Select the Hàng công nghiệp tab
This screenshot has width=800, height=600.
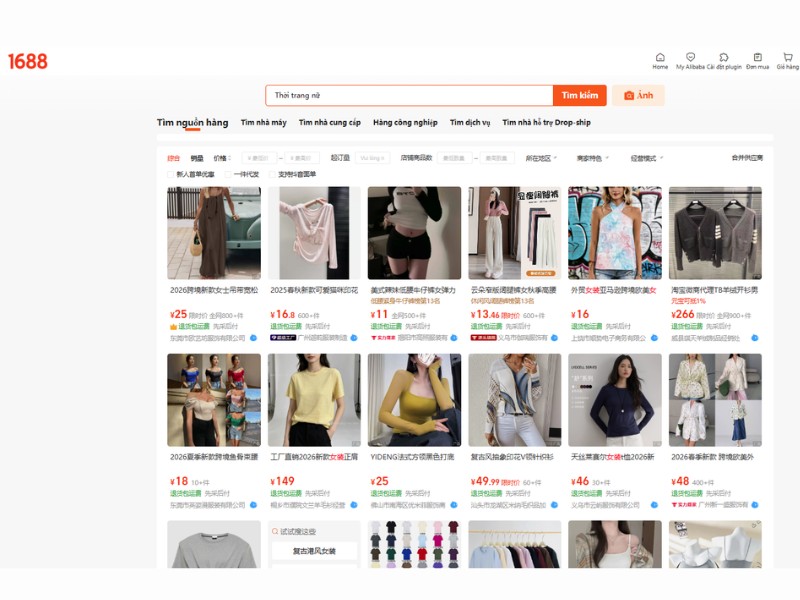point(405,123)
